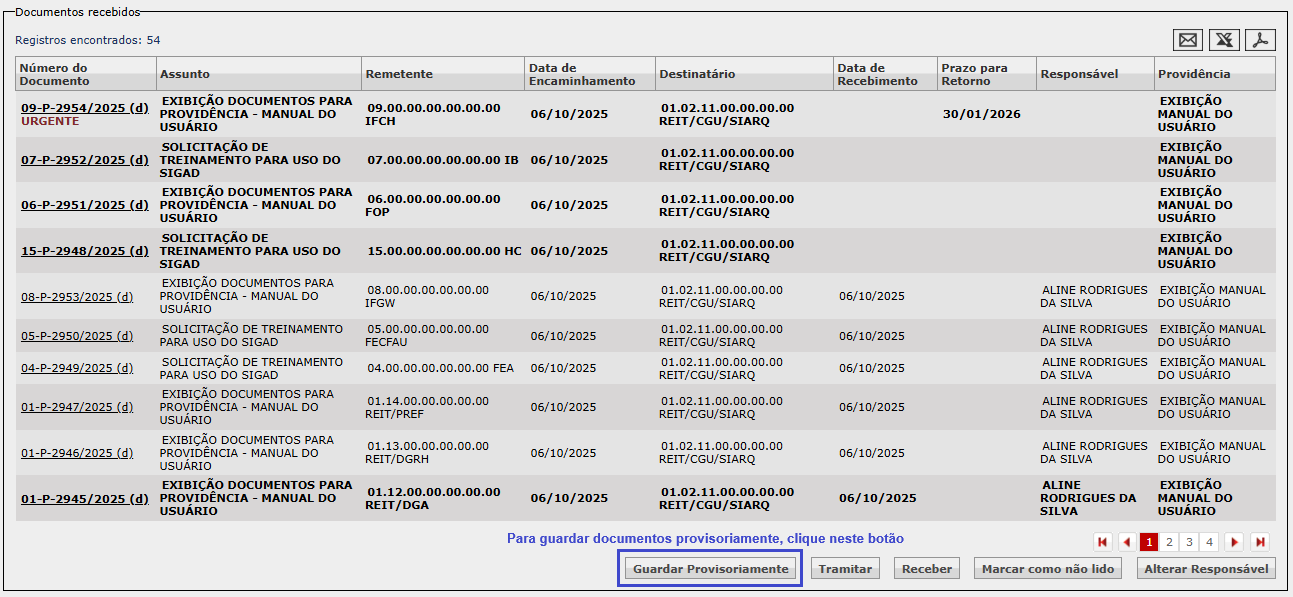The width and height of the screenshot is (1293, 597).
Task: Go to the previous results page
Action: [x=1127, y=542]
